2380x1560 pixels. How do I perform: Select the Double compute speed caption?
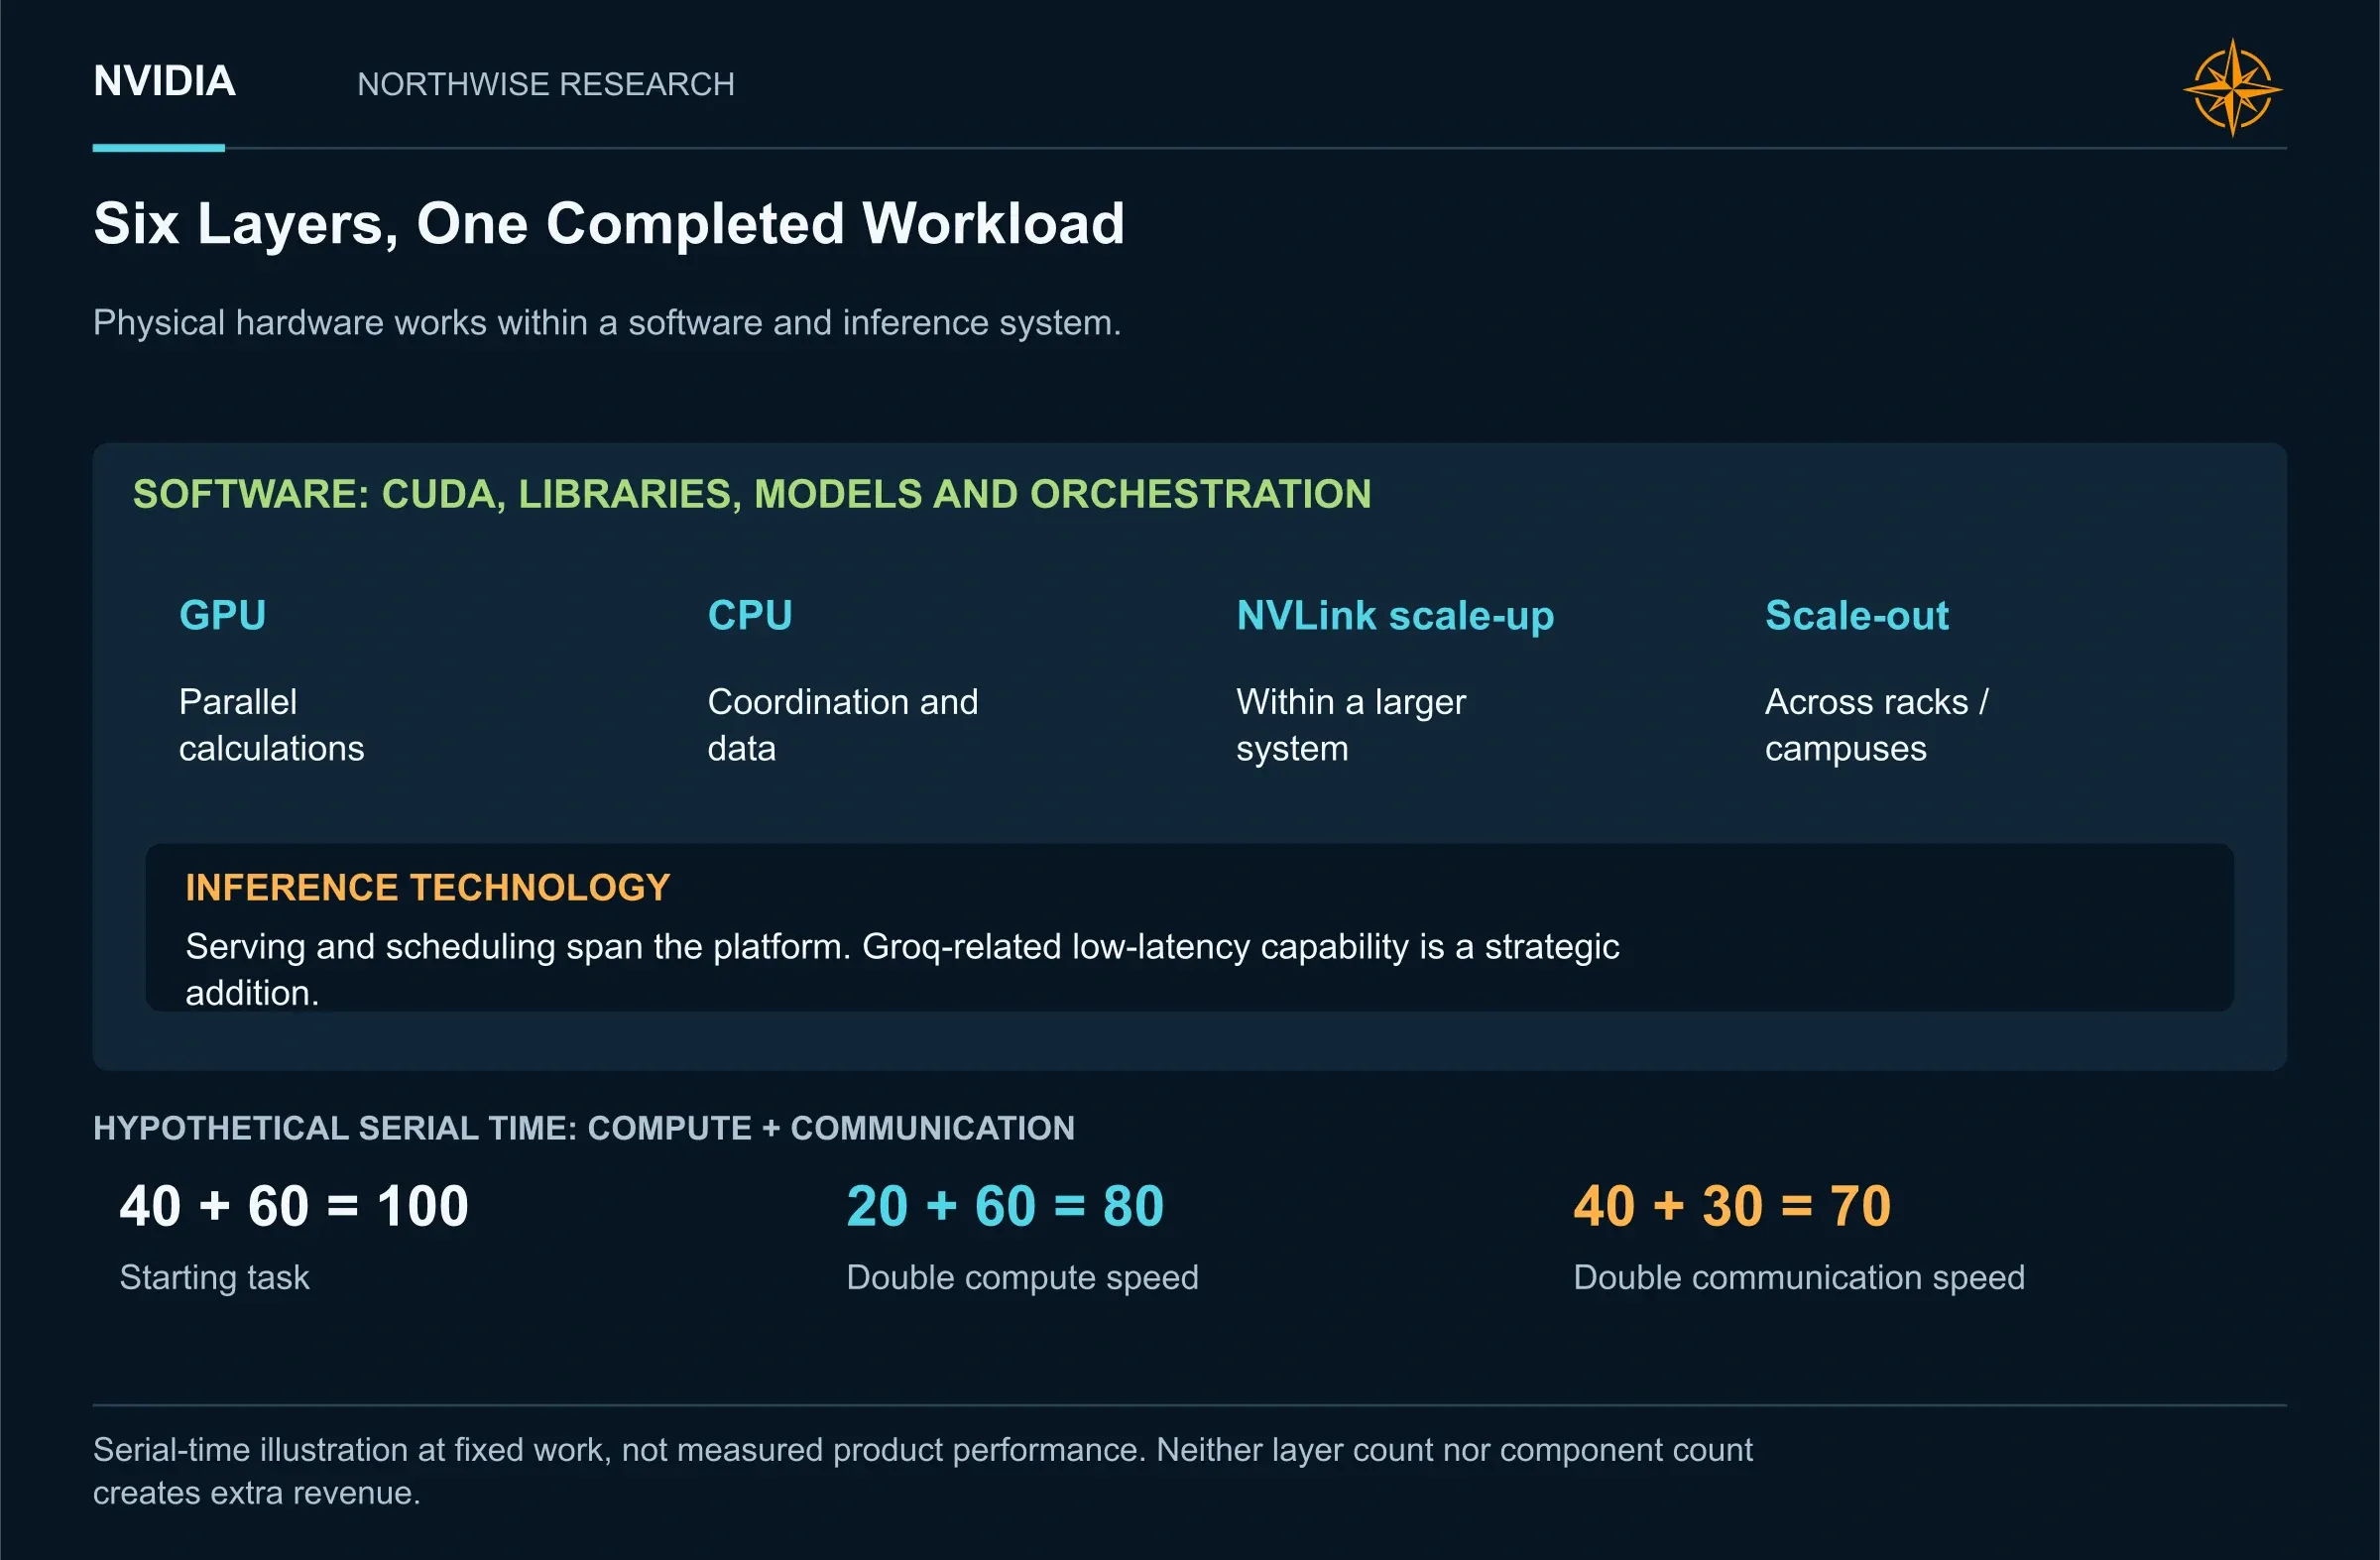[x=1022, y=1277]
